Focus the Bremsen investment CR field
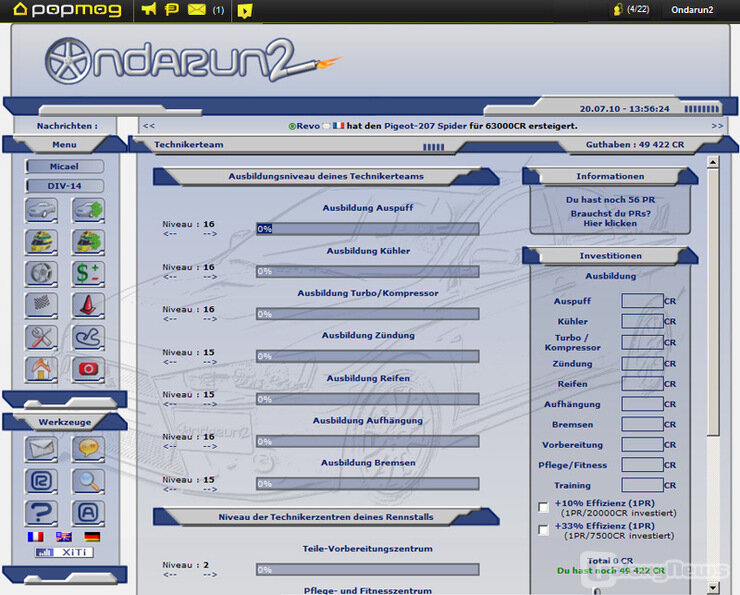 tap(643, 424)
